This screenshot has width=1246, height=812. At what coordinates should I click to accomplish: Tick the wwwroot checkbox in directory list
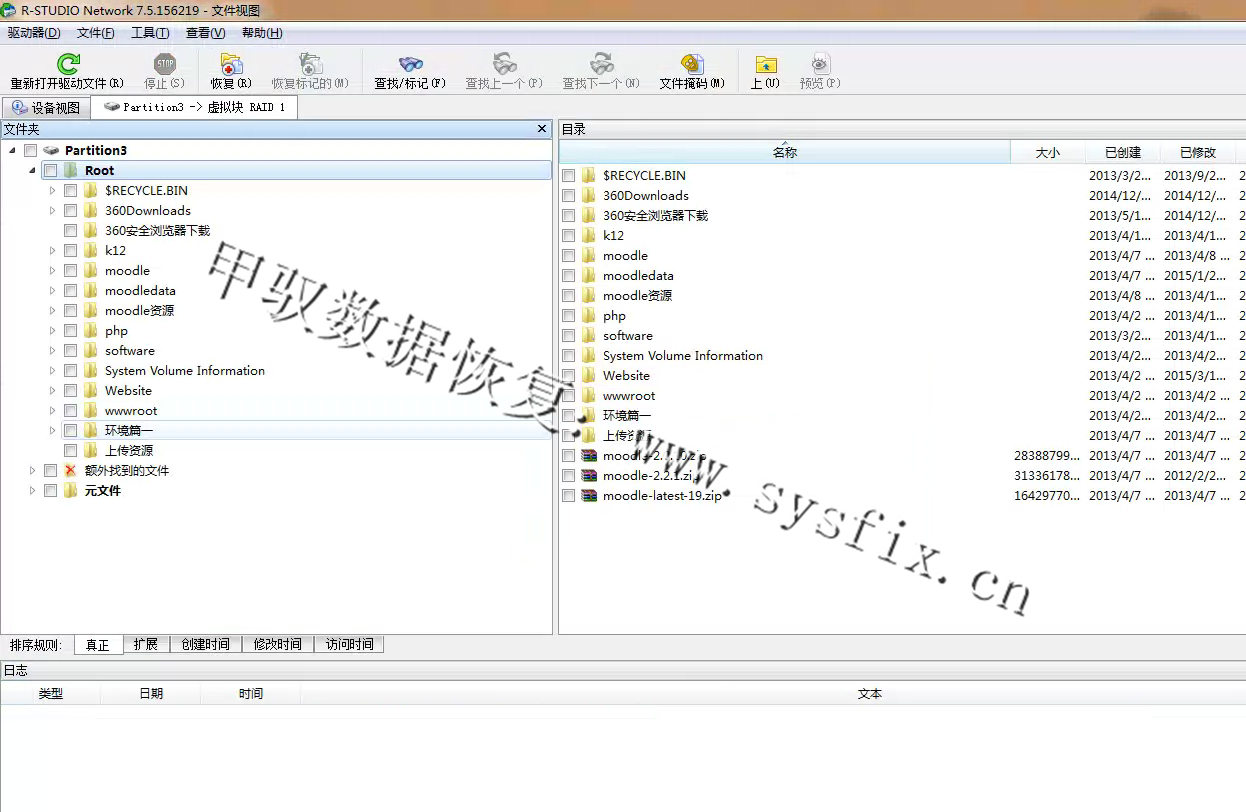point(568,395)
